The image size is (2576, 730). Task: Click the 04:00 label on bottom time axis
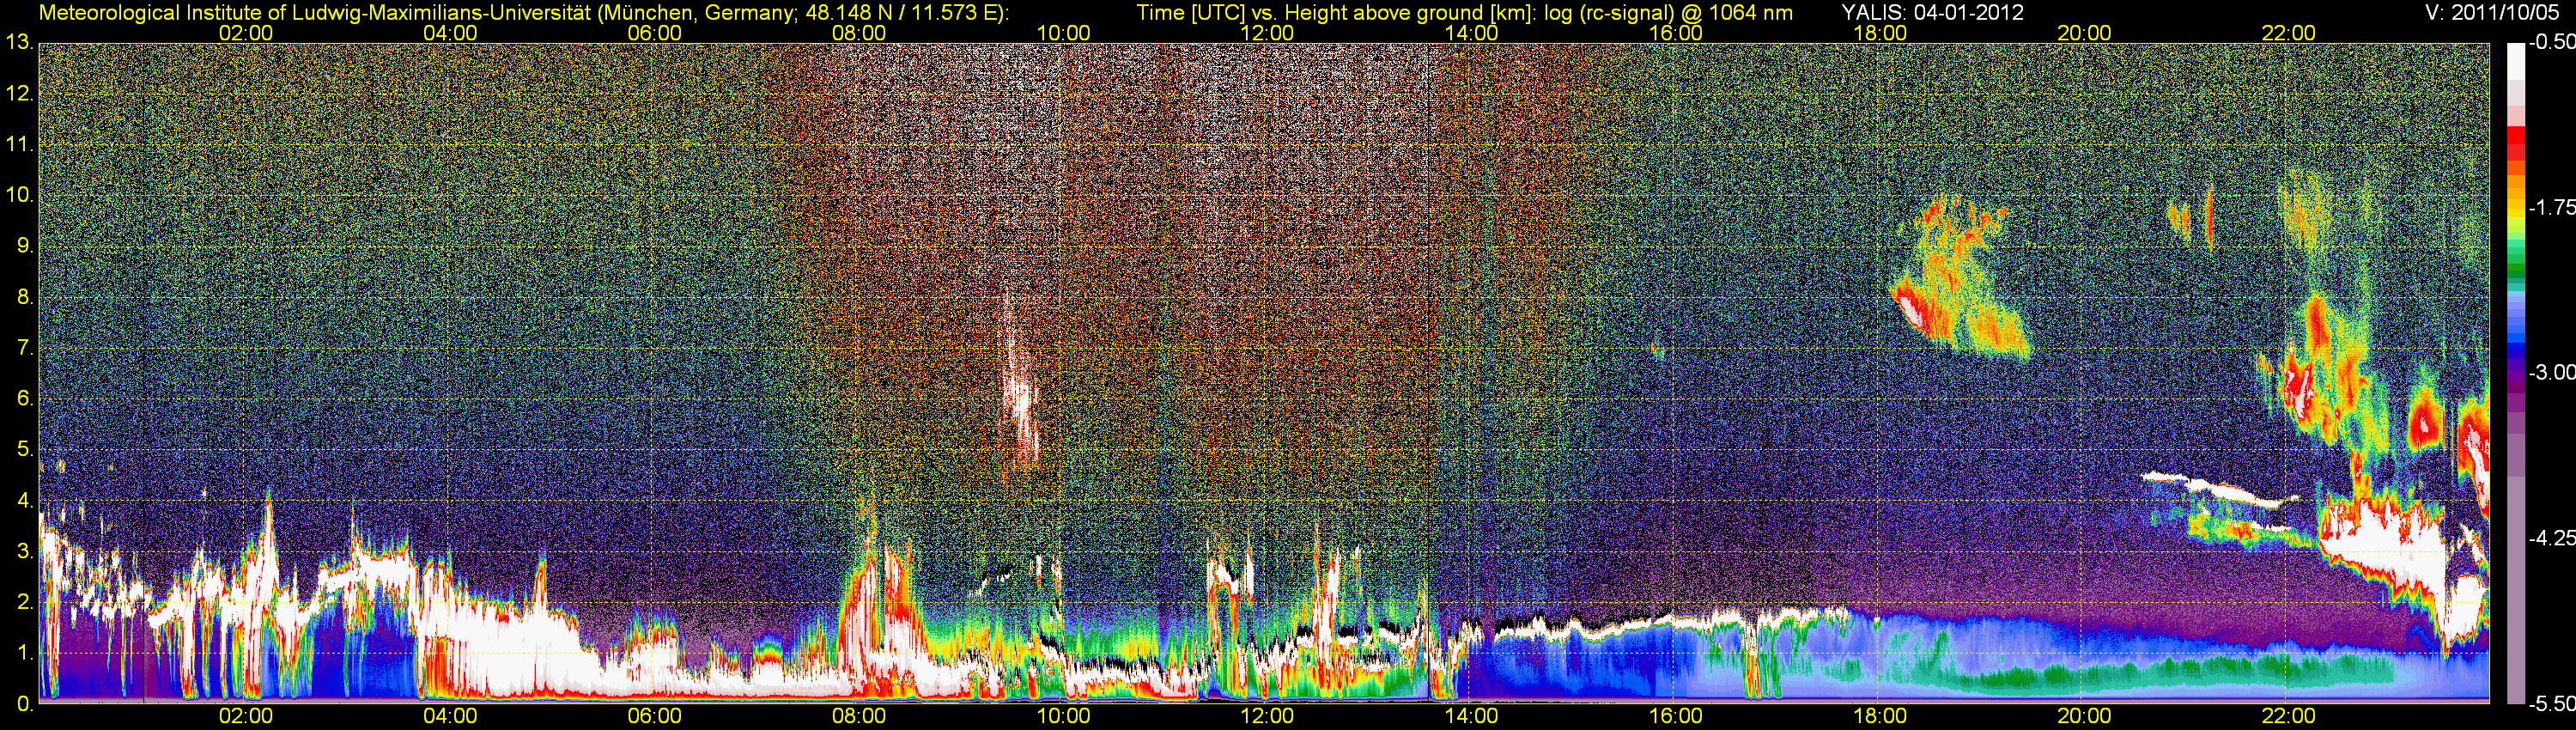(450, 716)
